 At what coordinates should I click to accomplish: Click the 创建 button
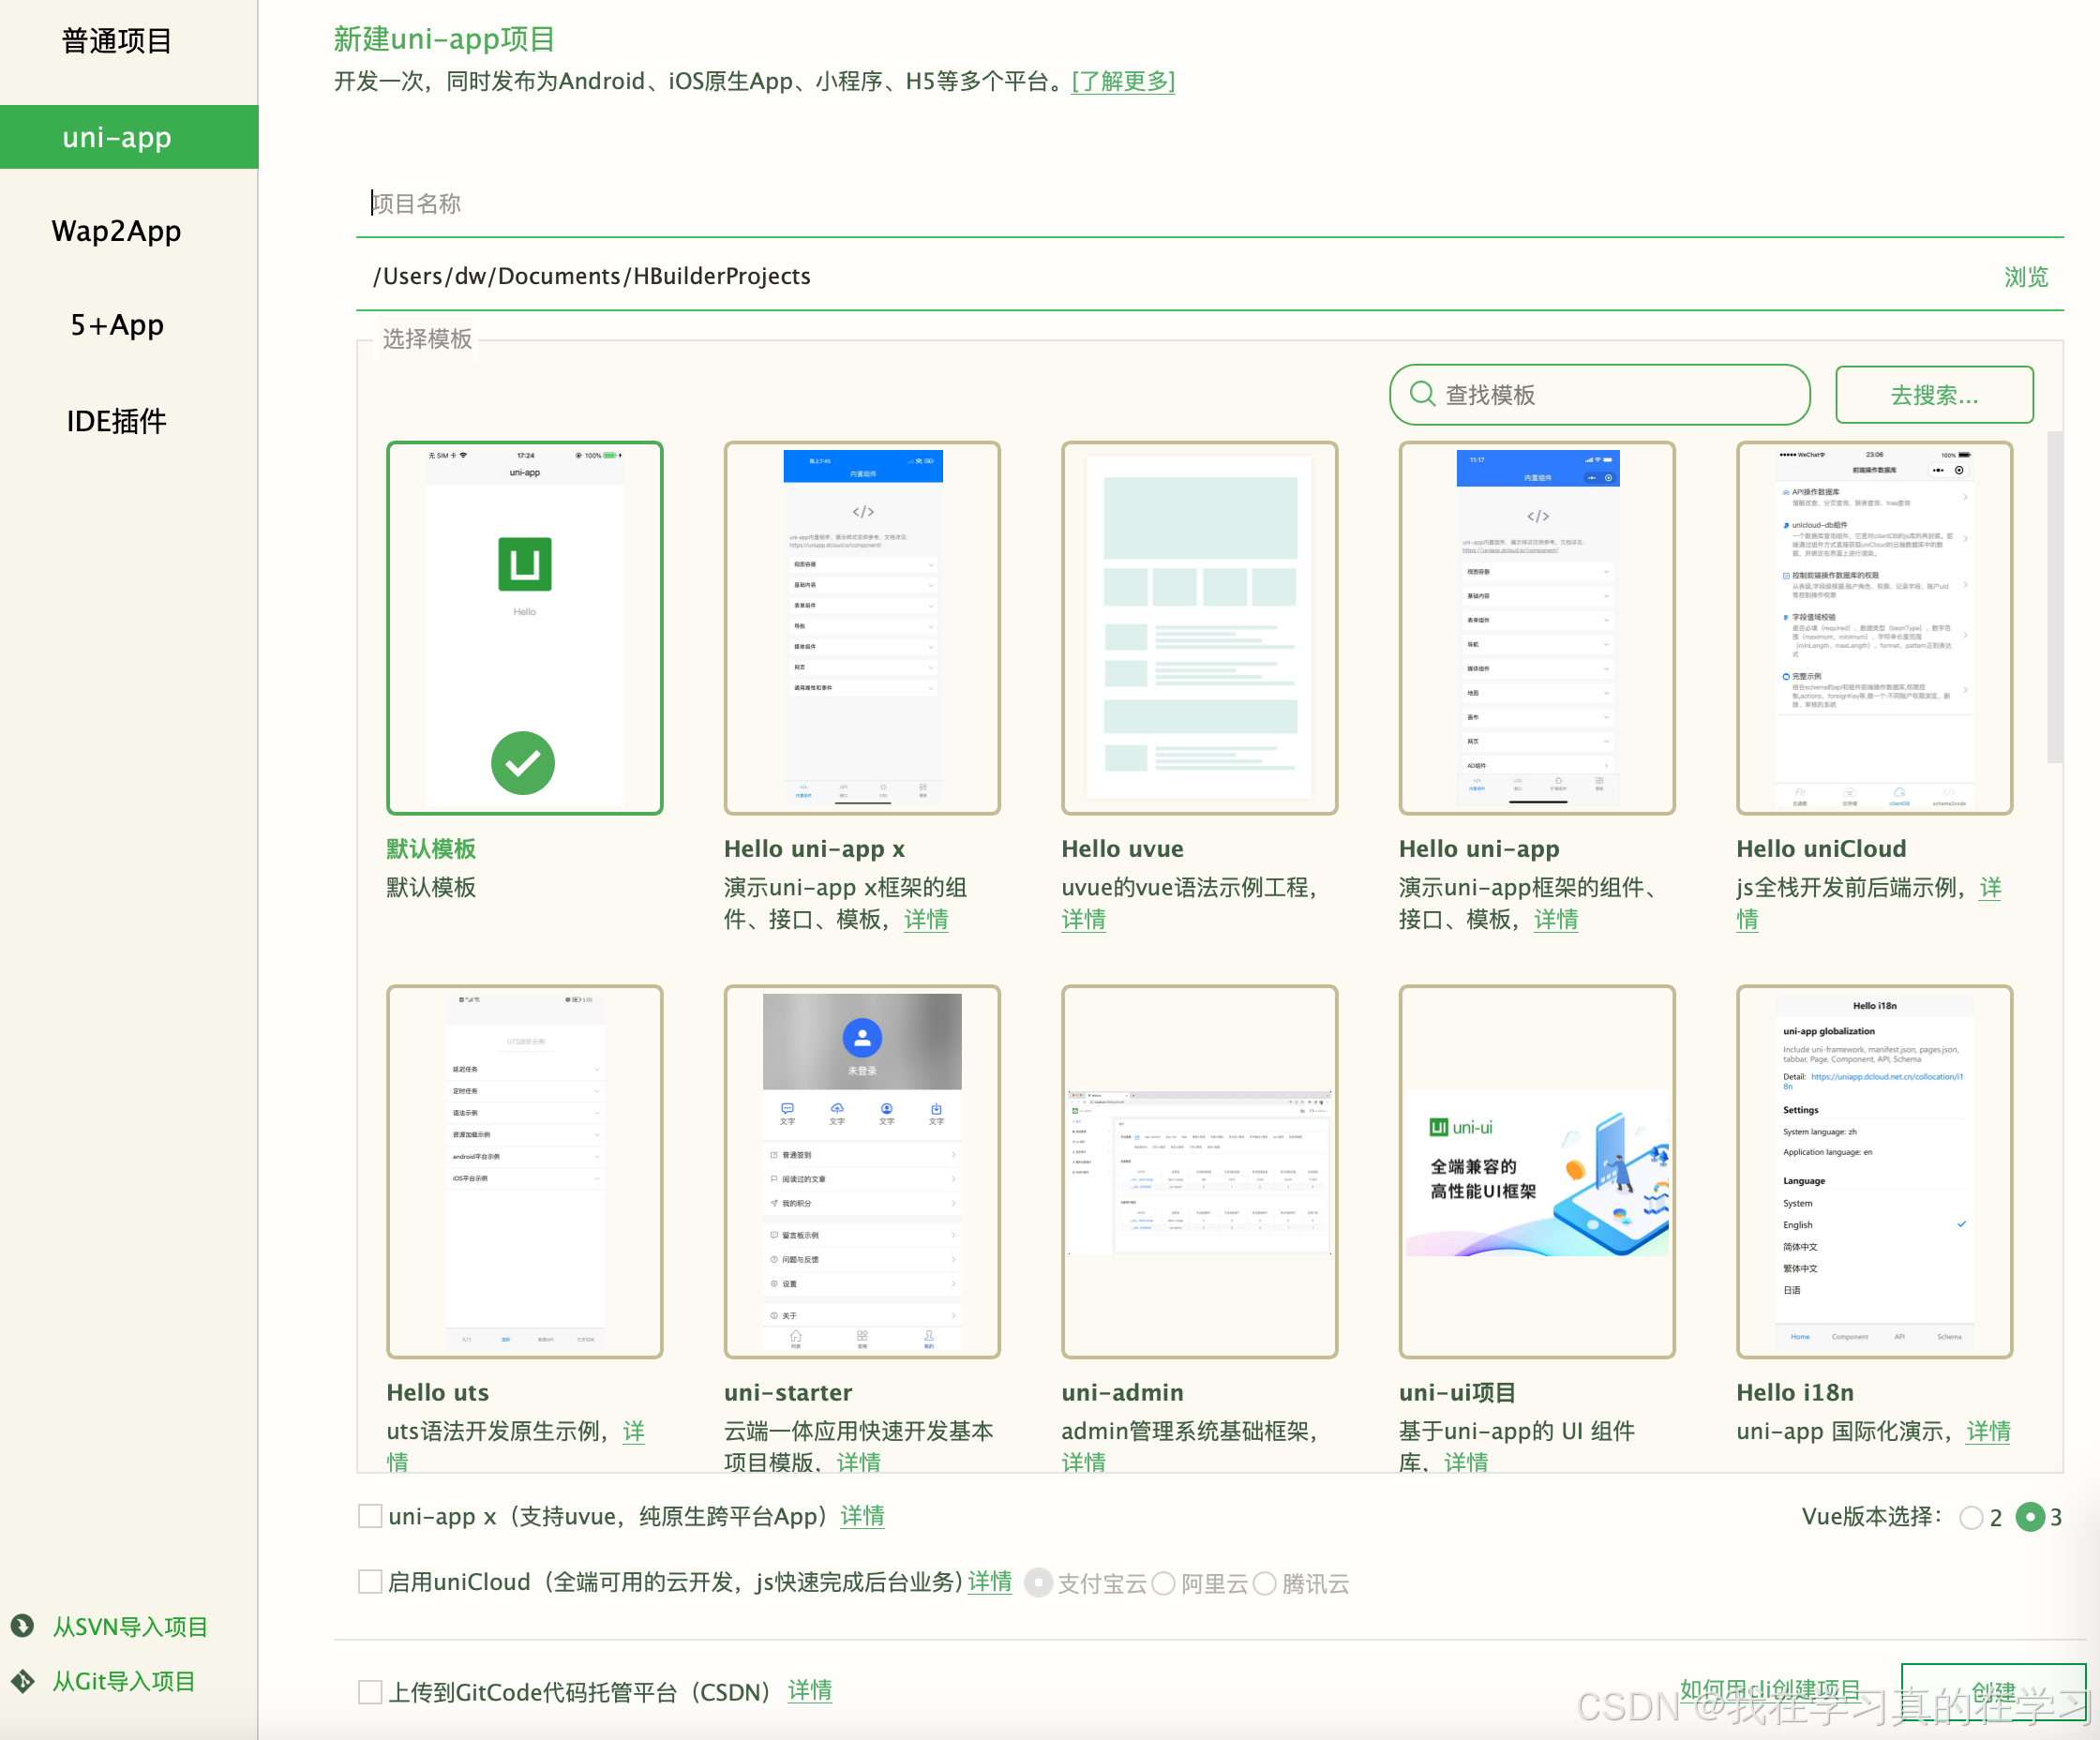tap(1993, 1692)
